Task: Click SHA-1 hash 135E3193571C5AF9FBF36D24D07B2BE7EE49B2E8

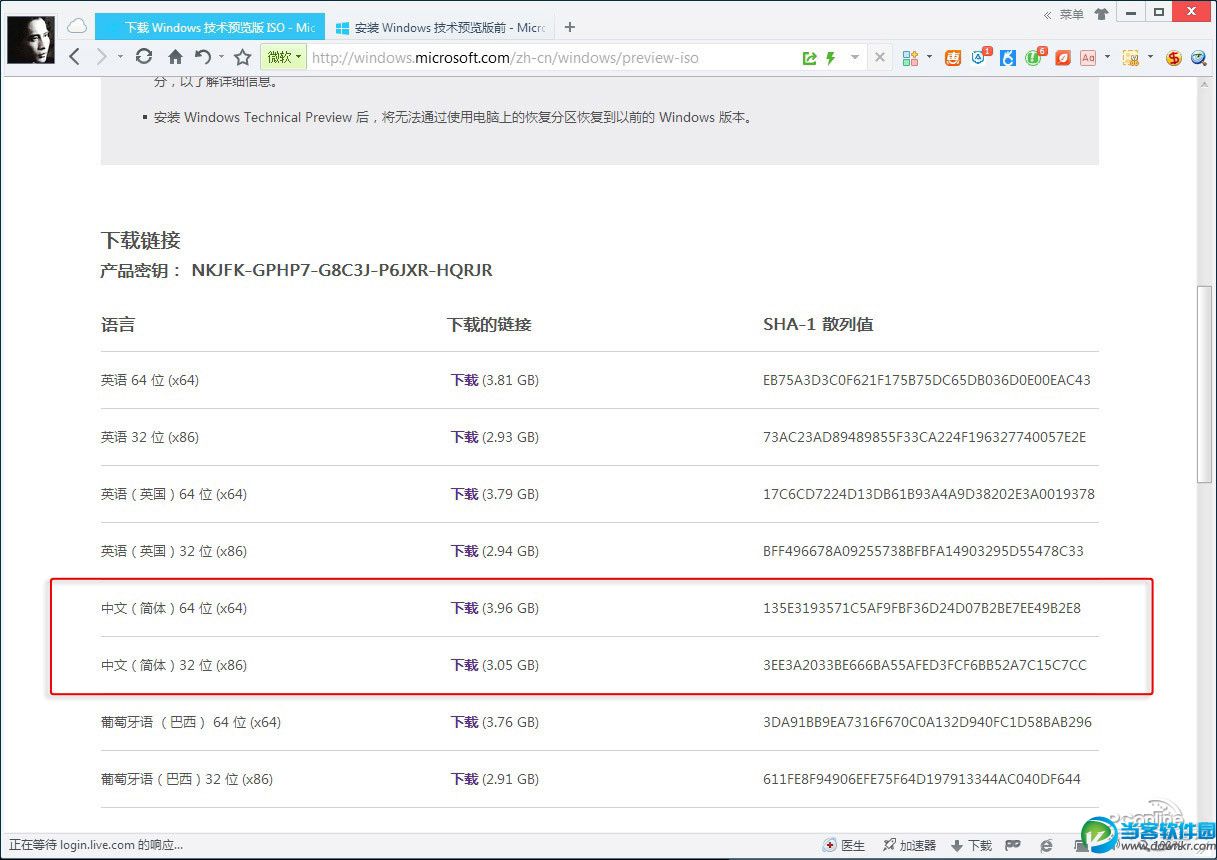Action: coord(922,608)
